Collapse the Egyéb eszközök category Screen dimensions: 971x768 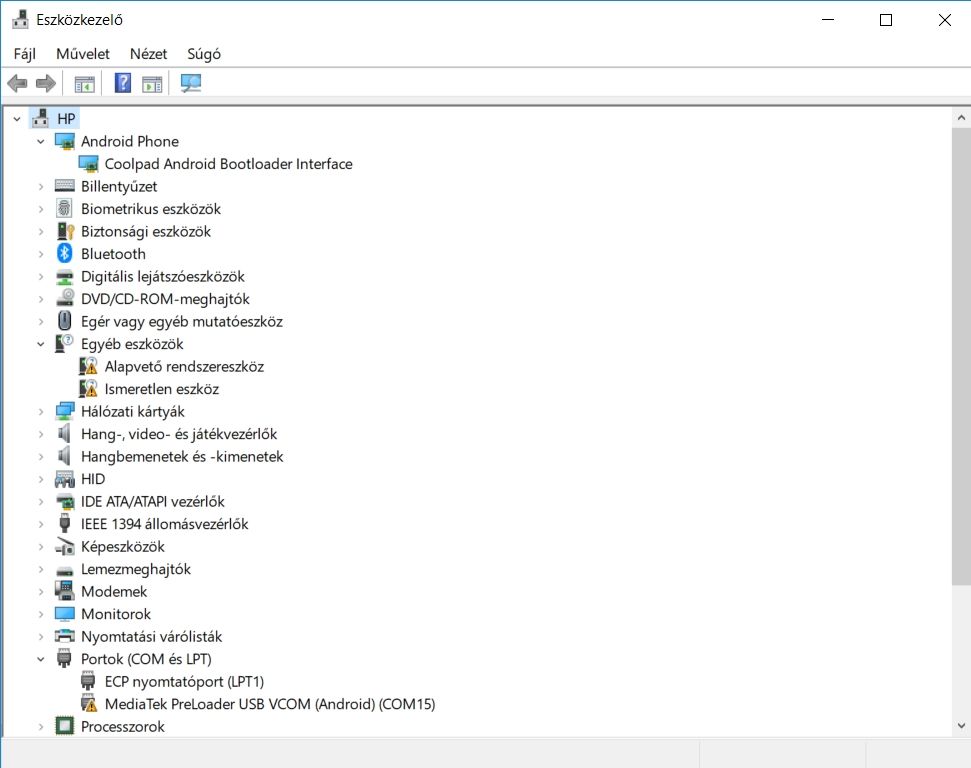[x=41, y=344]
